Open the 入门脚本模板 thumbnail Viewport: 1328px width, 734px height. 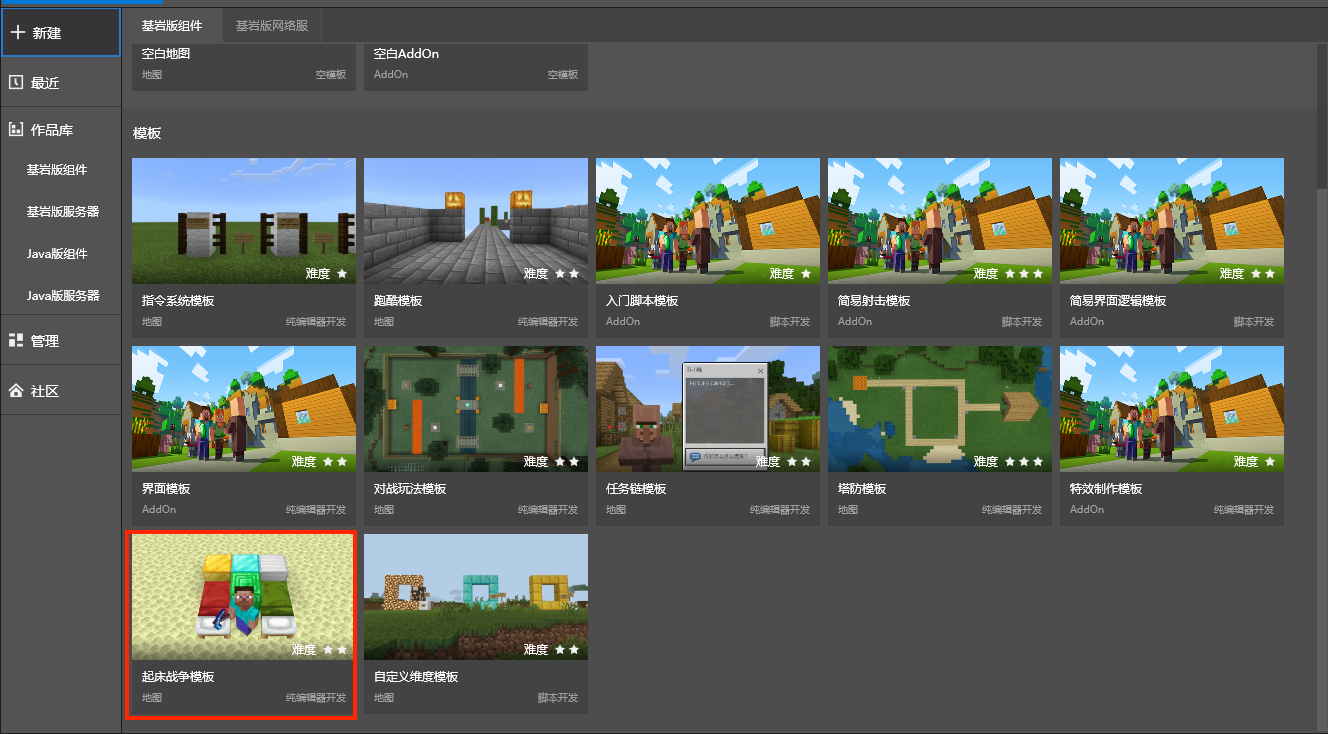coord(708,221)
